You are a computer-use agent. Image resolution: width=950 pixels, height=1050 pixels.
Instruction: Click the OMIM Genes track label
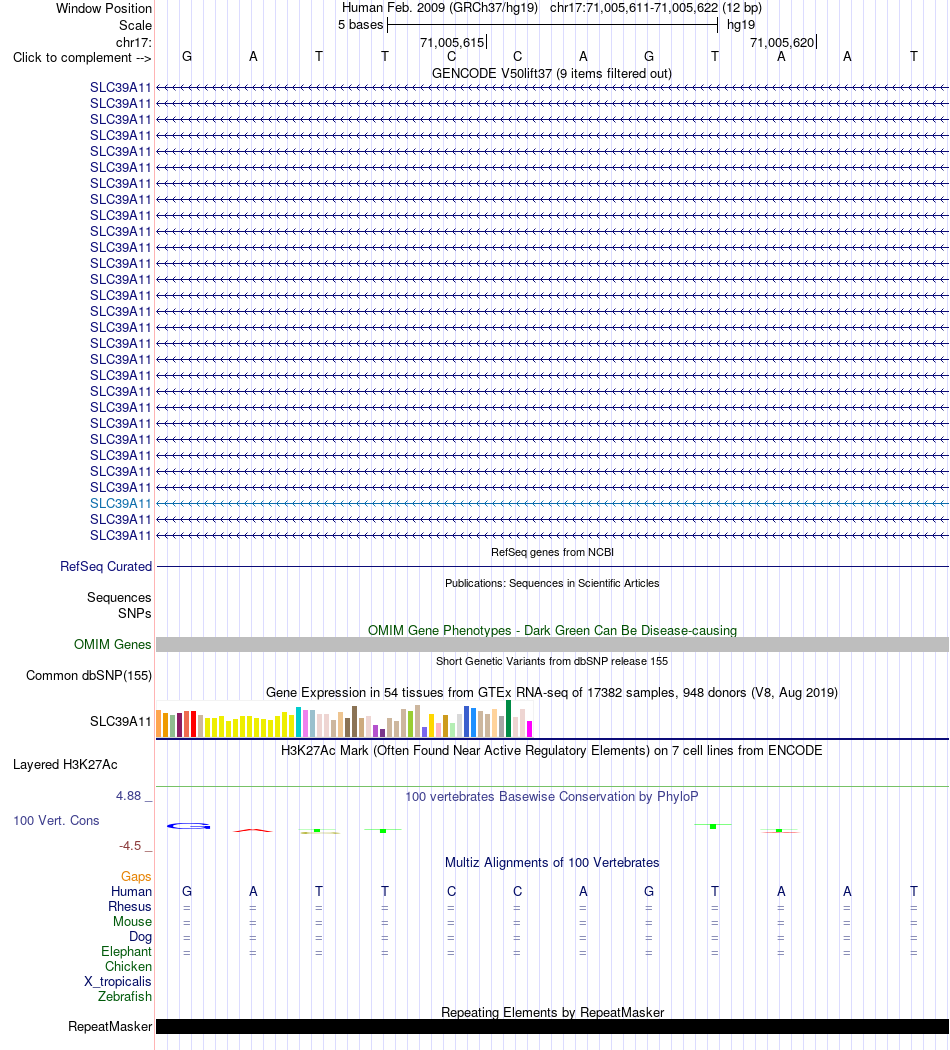pyautogui.click(x=112, y=644)
